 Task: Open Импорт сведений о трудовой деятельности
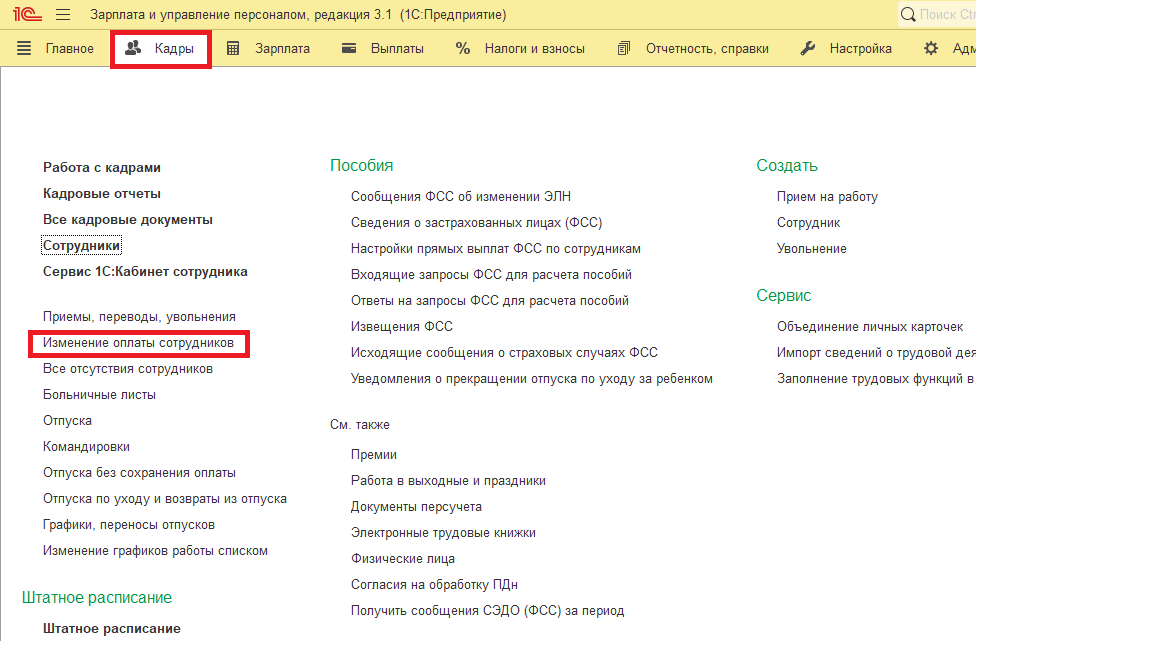876,353
